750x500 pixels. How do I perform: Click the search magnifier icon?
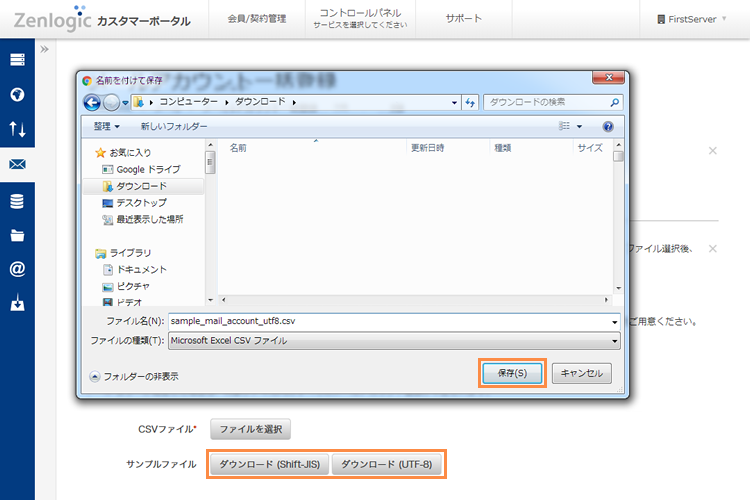point(615,102)
